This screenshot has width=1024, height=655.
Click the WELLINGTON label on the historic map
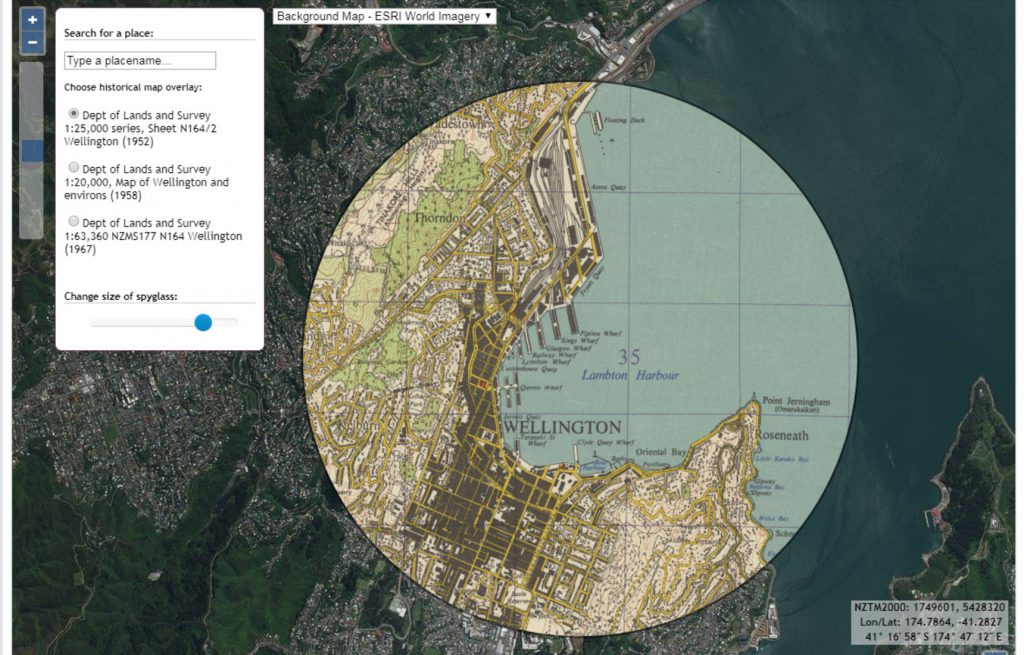coord(563,428)
